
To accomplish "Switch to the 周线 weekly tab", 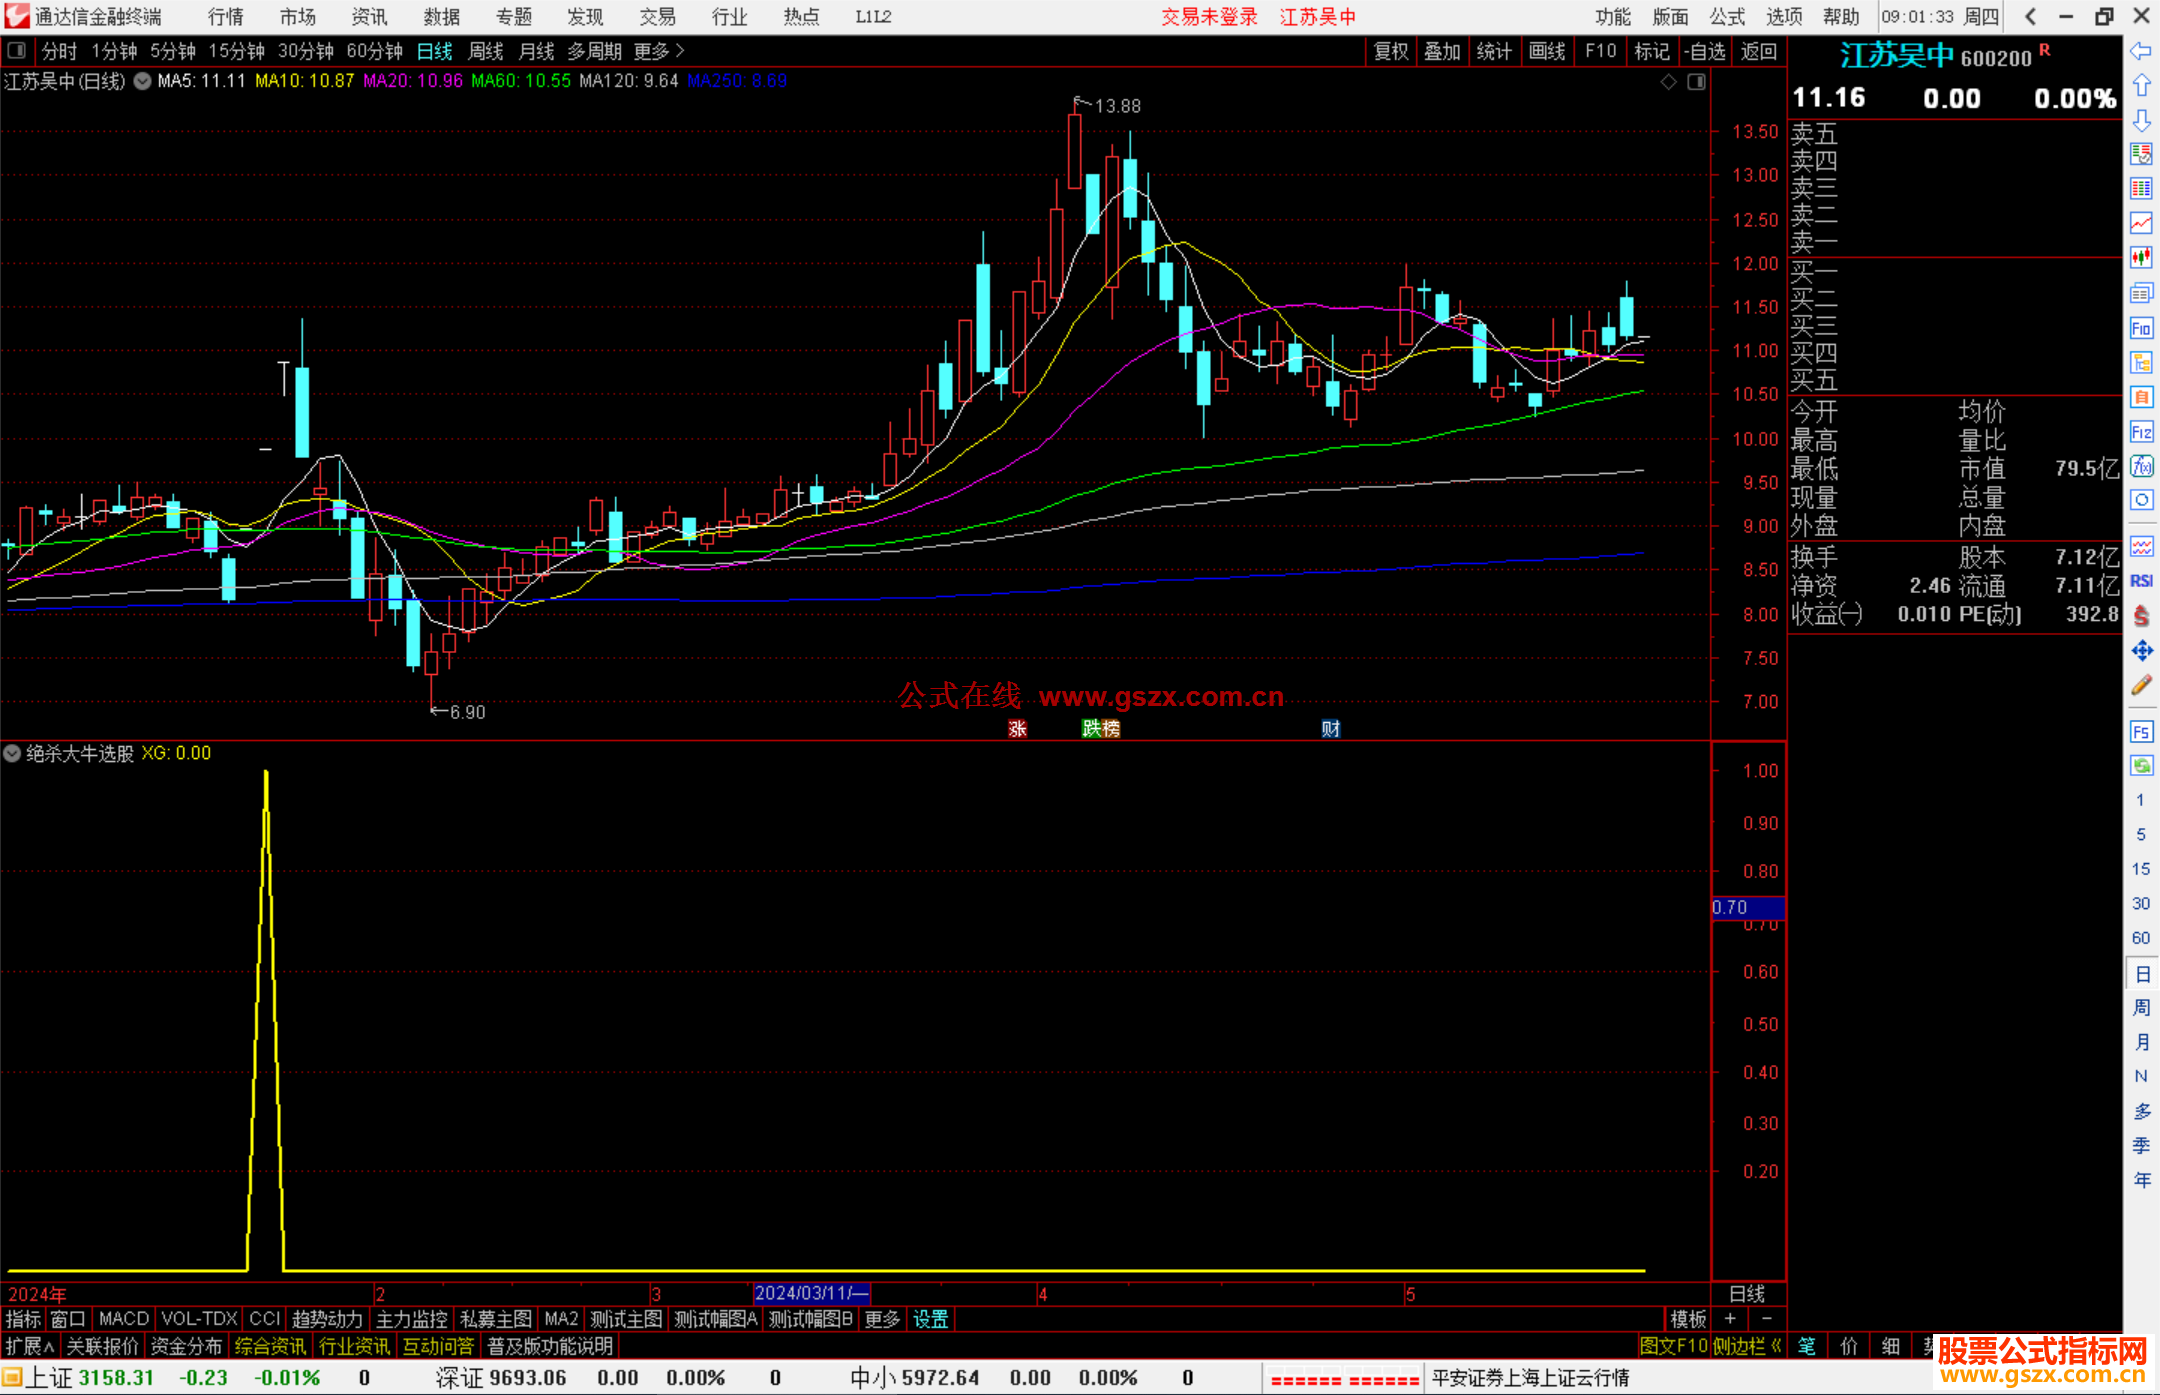I will click(485, 51).
